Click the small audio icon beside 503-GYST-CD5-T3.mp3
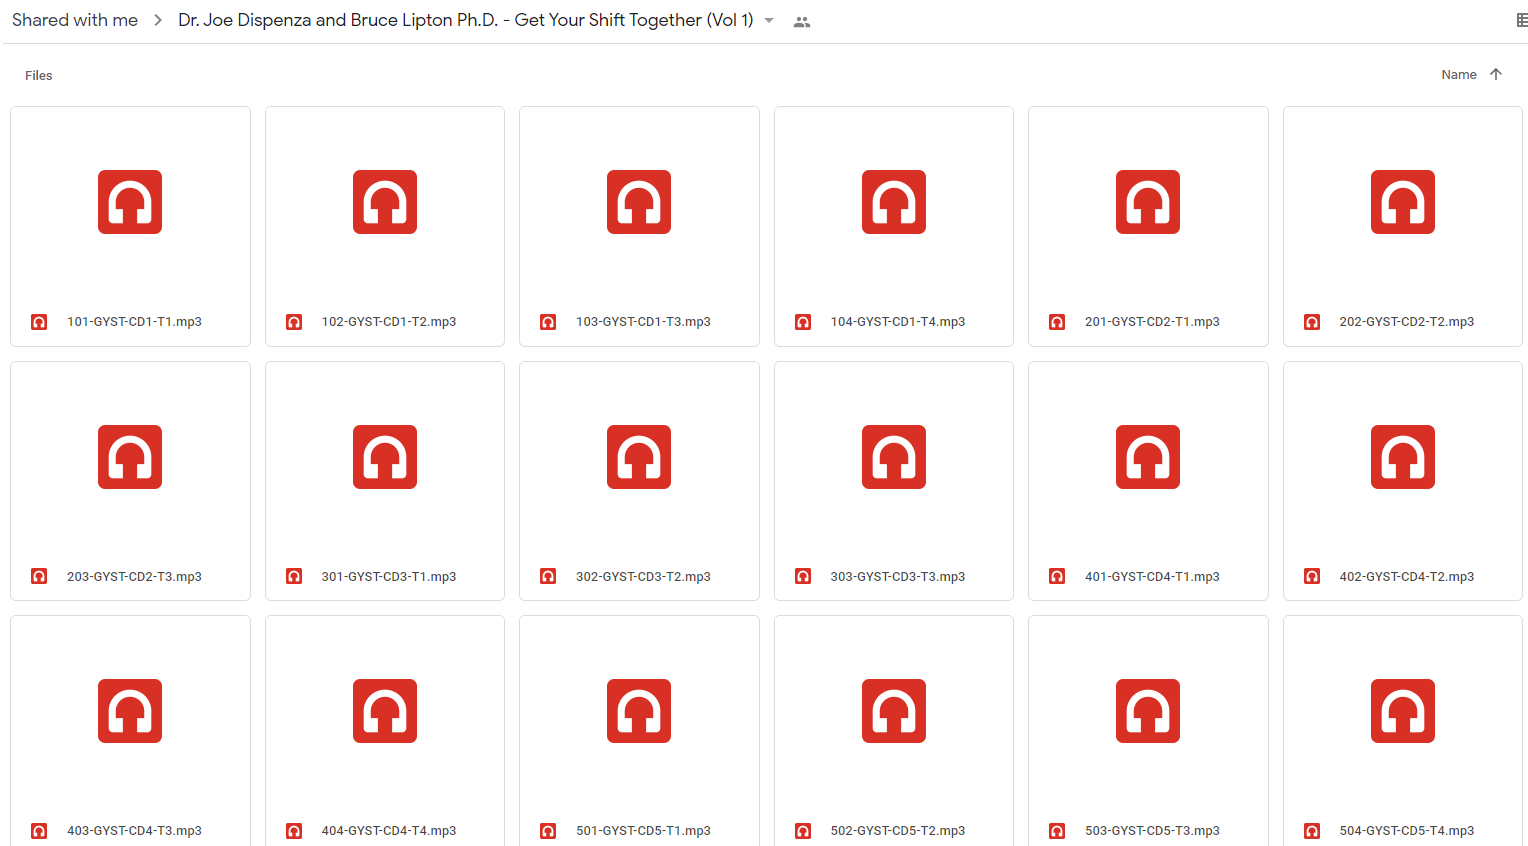 click(x=1057, y=831)
